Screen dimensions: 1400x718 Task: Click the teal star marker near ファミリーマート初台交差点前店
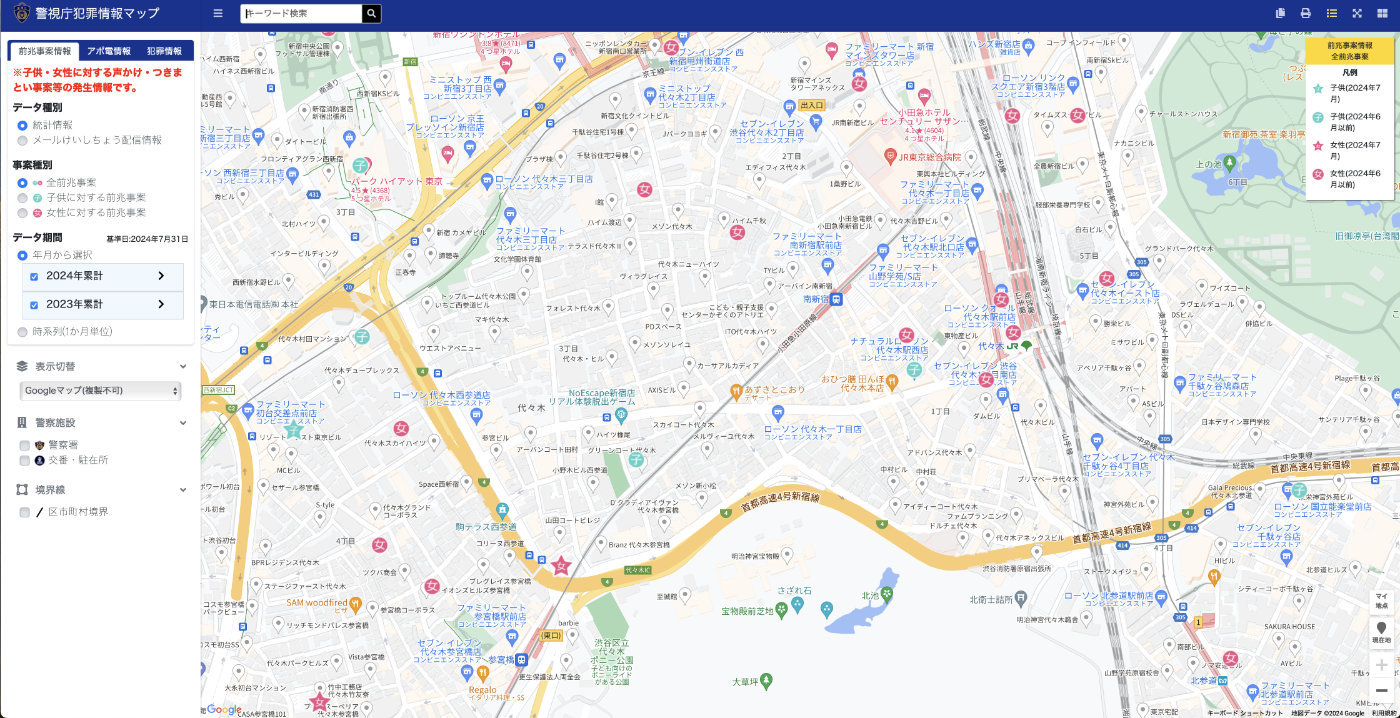coord(292,430)
